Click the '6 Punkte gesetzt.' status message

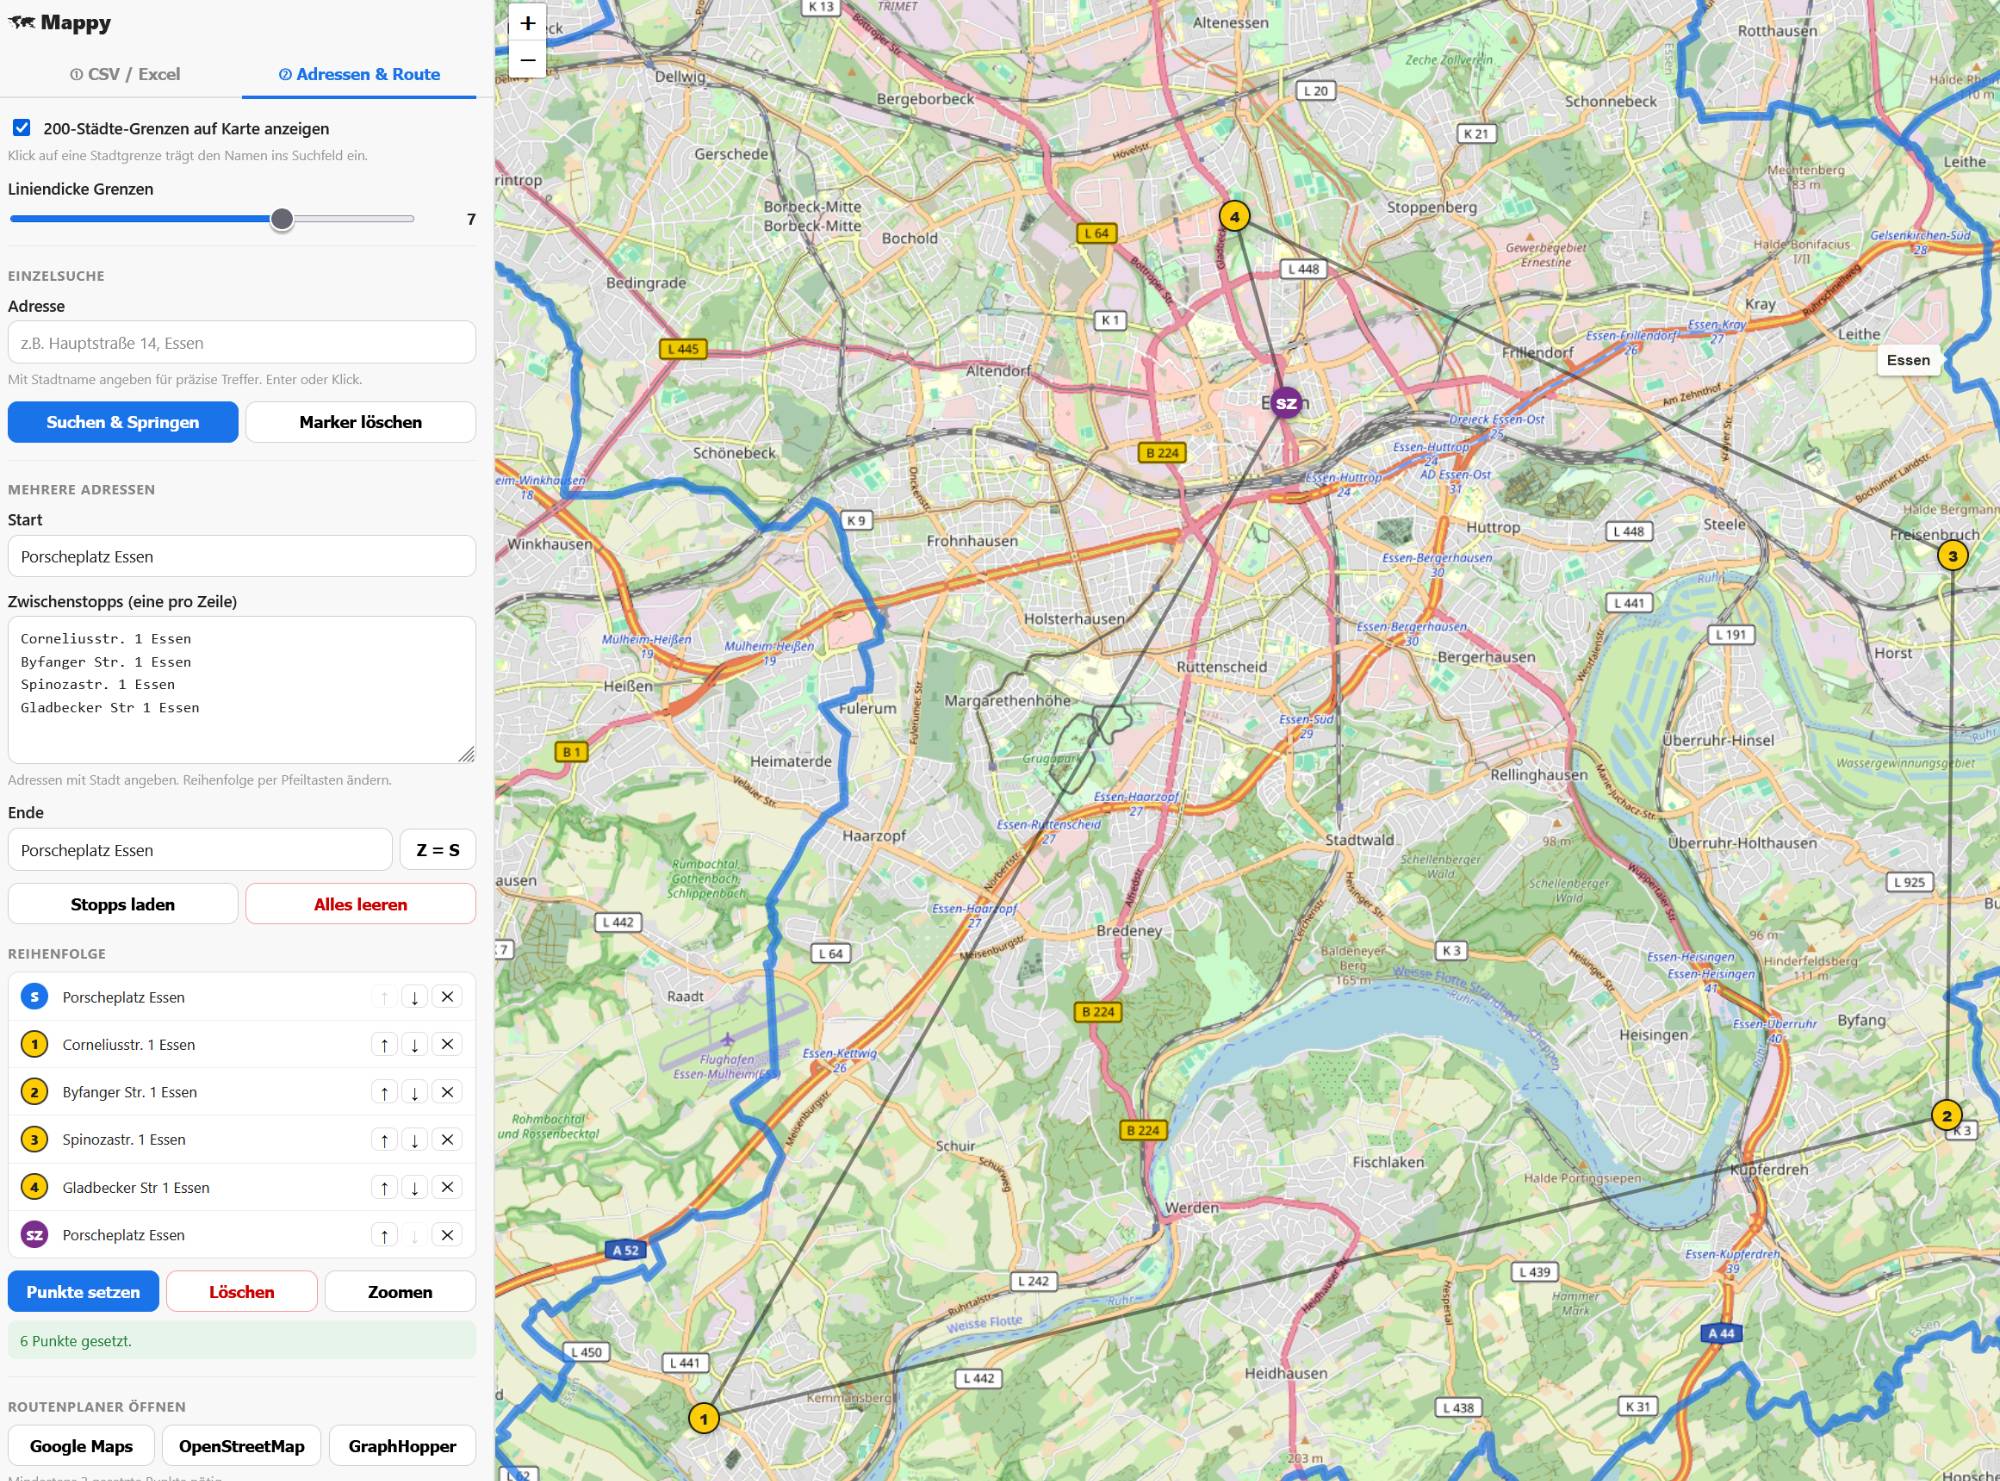(x=242, y=1341)
